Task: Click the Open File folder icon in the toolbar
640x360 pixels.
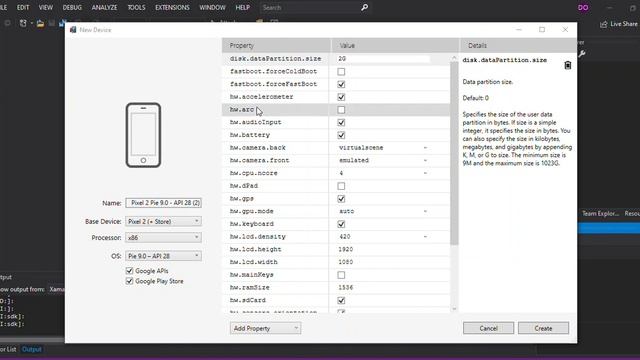Action: coord(40,24)
